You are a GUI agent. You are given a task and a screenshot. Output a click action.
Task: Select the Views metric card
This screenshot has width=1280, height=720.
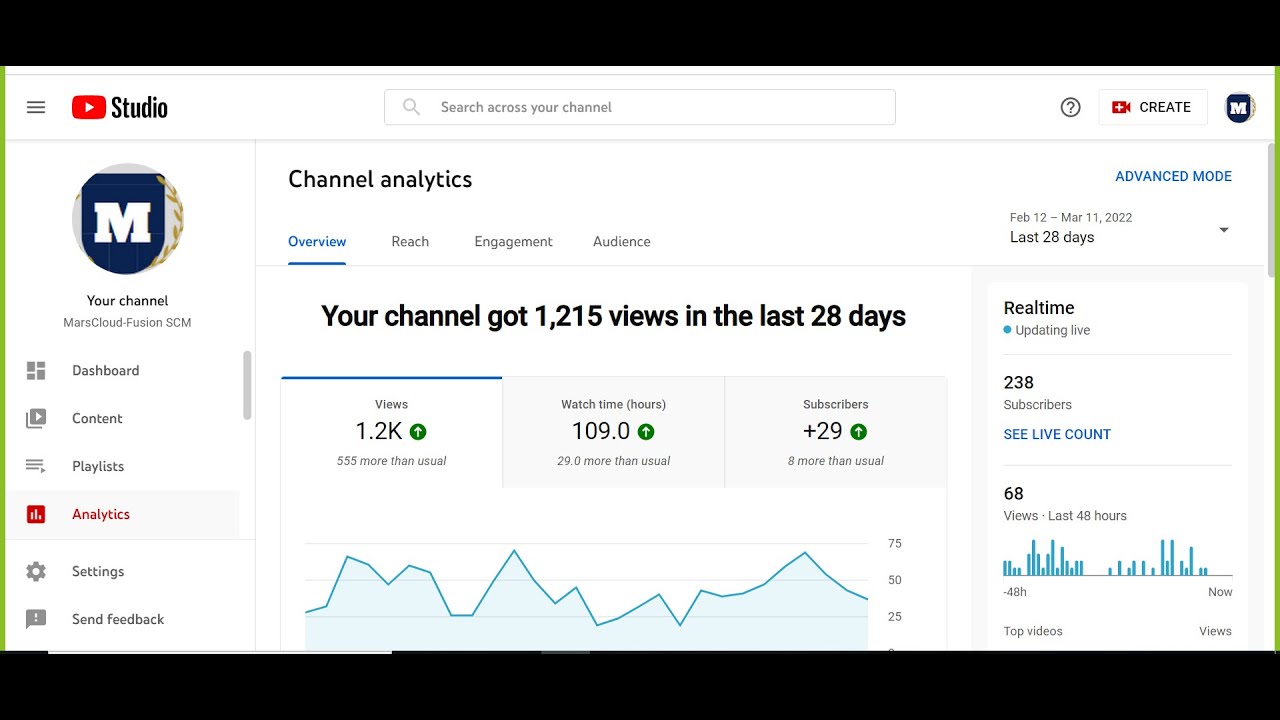point(392,432)
